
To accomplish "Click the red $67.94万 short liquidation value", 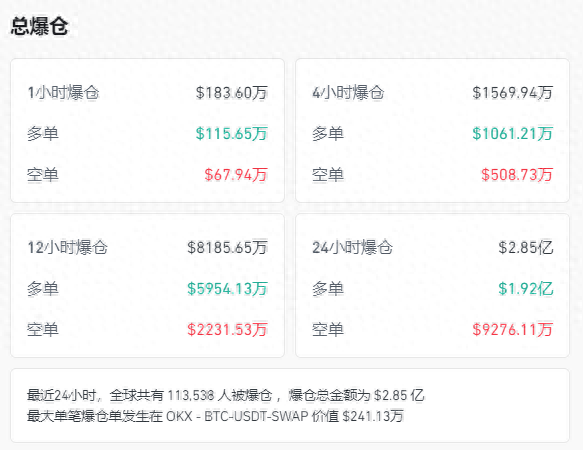I will pos(236,174).
